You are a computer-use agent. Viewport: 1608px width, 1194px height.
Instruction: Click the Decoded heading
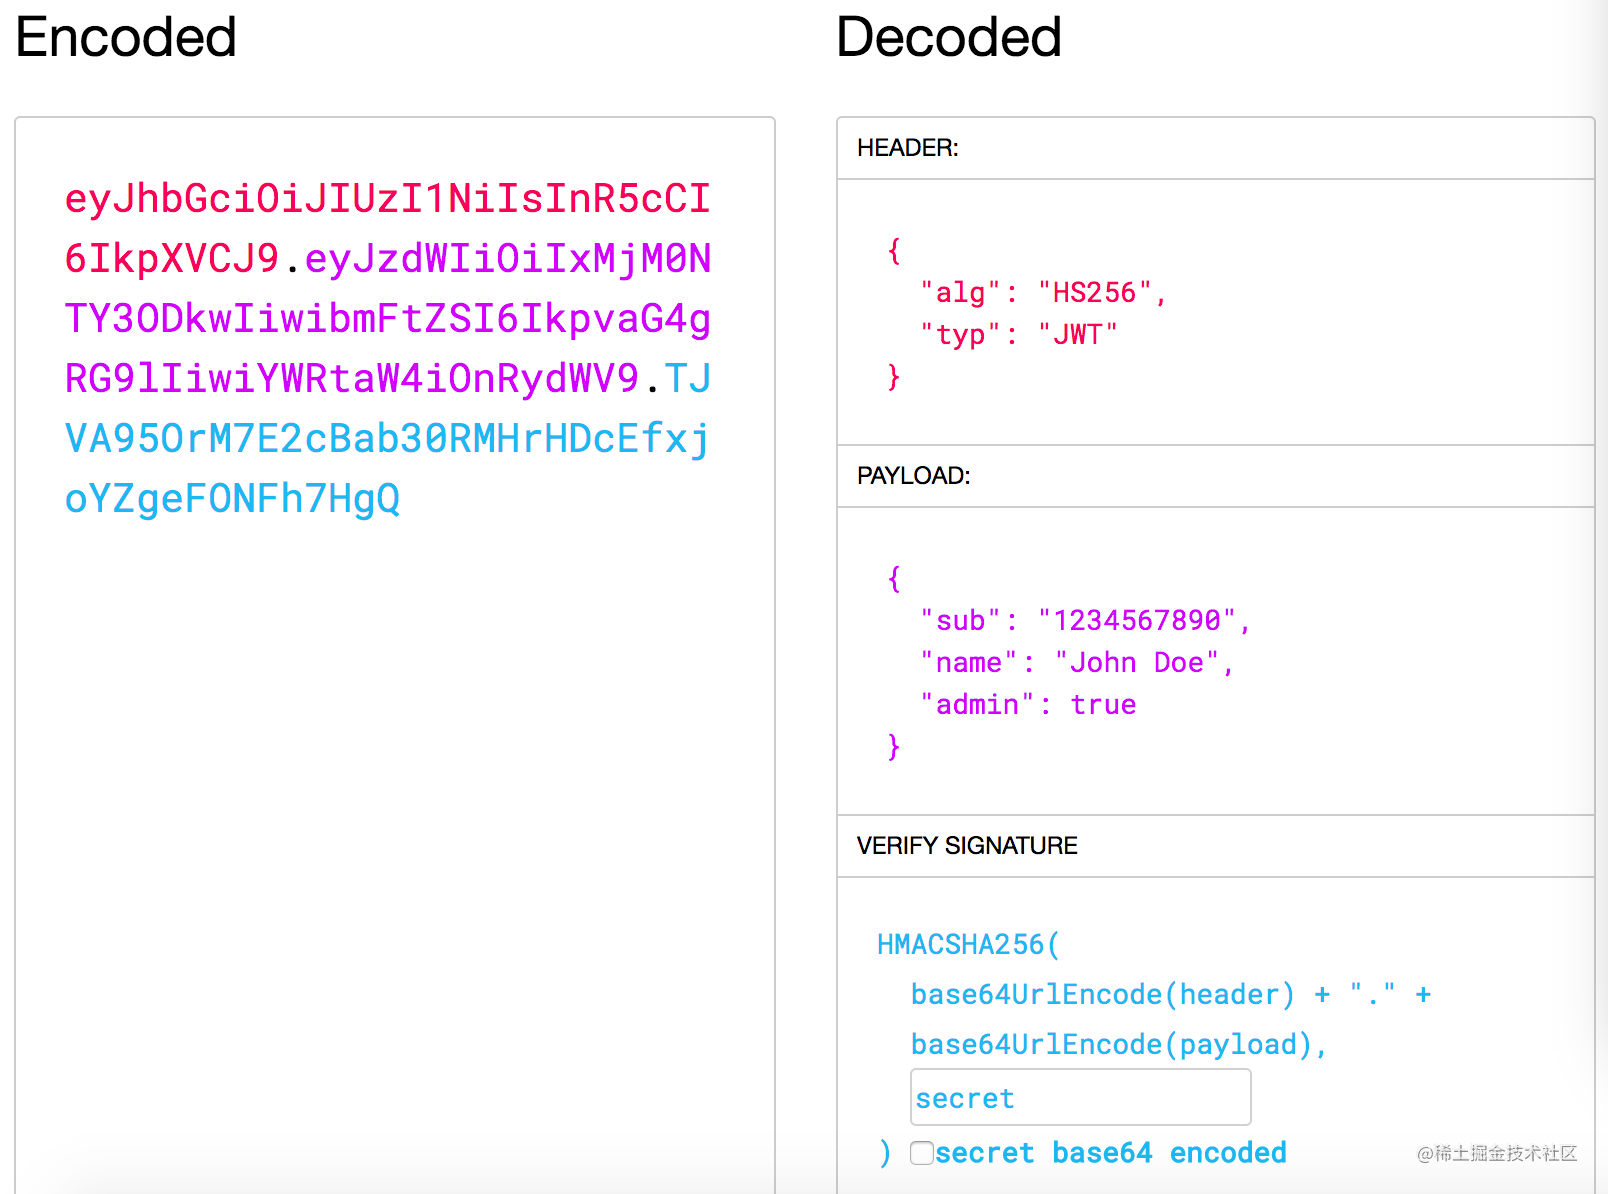[948, 38]
